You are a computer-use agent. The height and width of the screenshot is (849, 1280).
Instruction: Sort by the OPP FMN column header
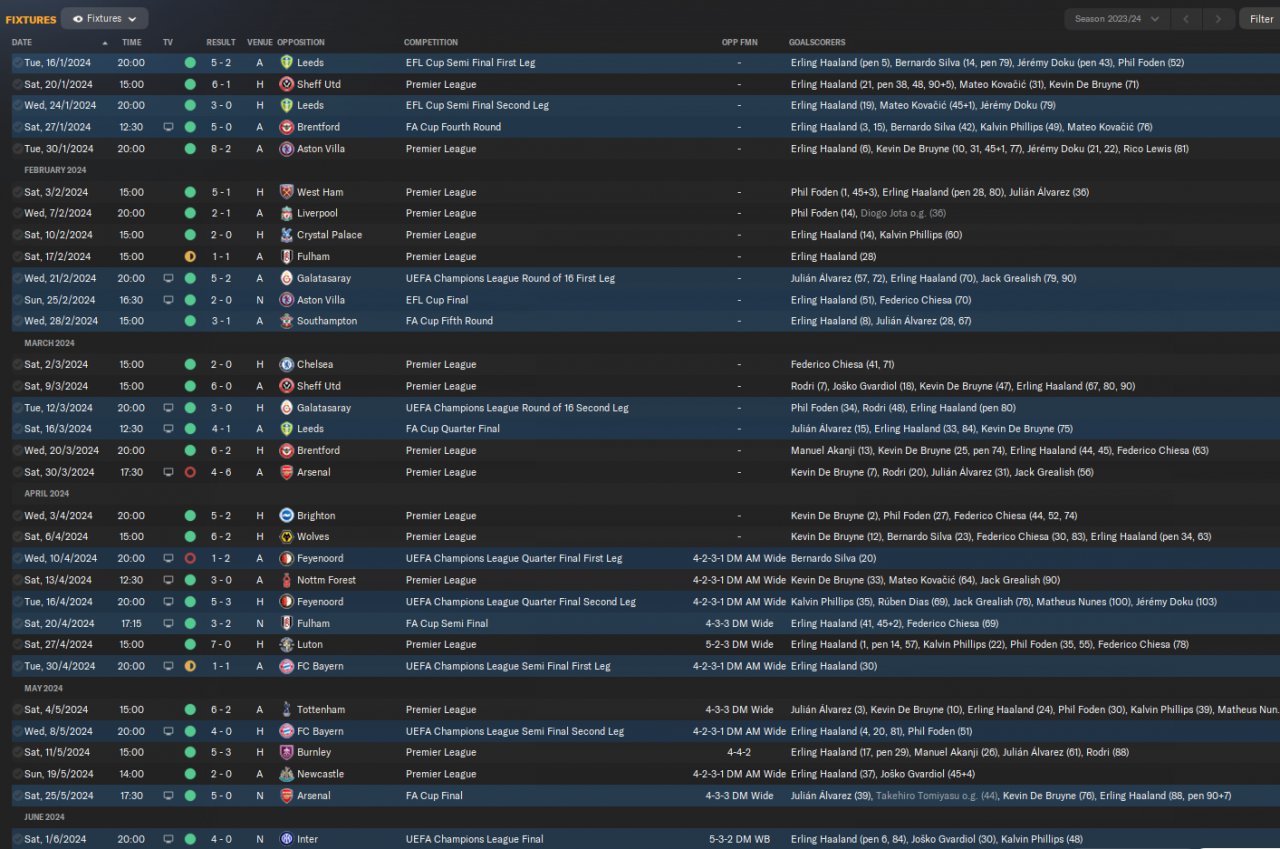[x=738, y=42]
